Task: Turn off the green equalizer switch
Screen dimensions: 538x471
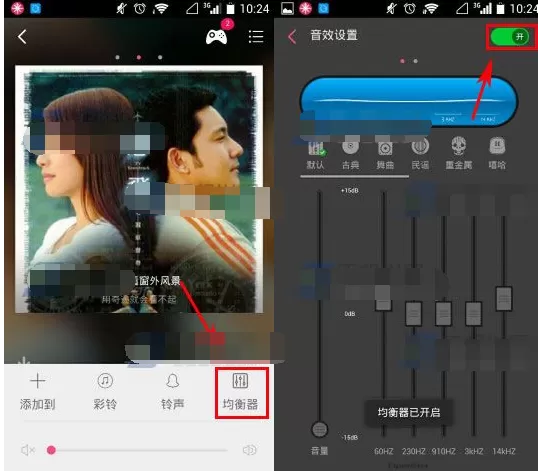Action: pyautogui.click(x=510, y=37)
